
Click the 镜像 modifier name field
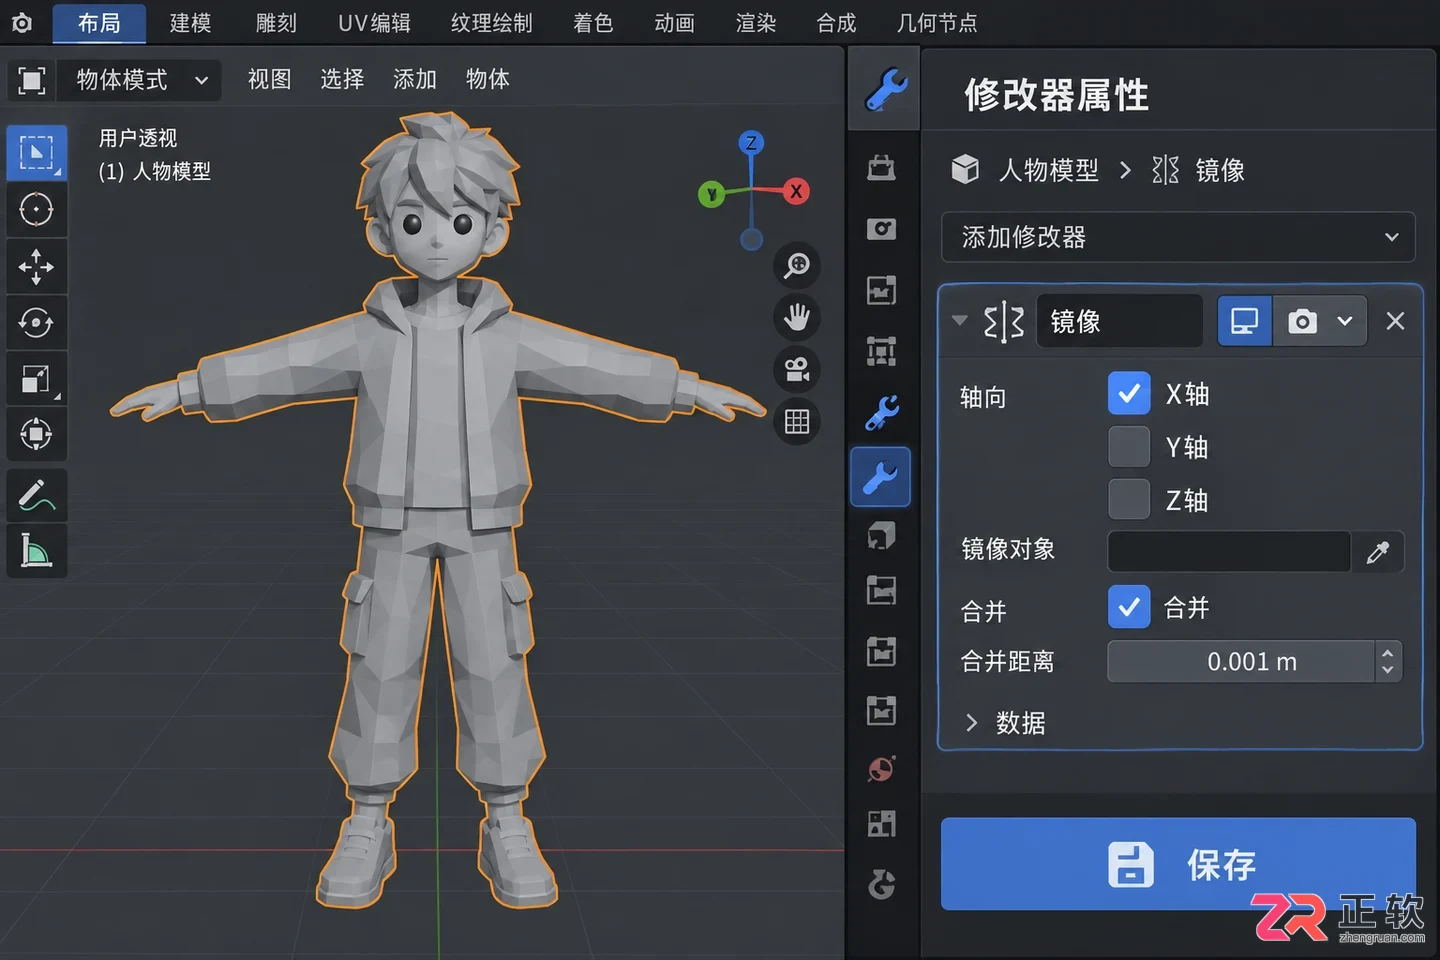click(x=1119, y=321)
